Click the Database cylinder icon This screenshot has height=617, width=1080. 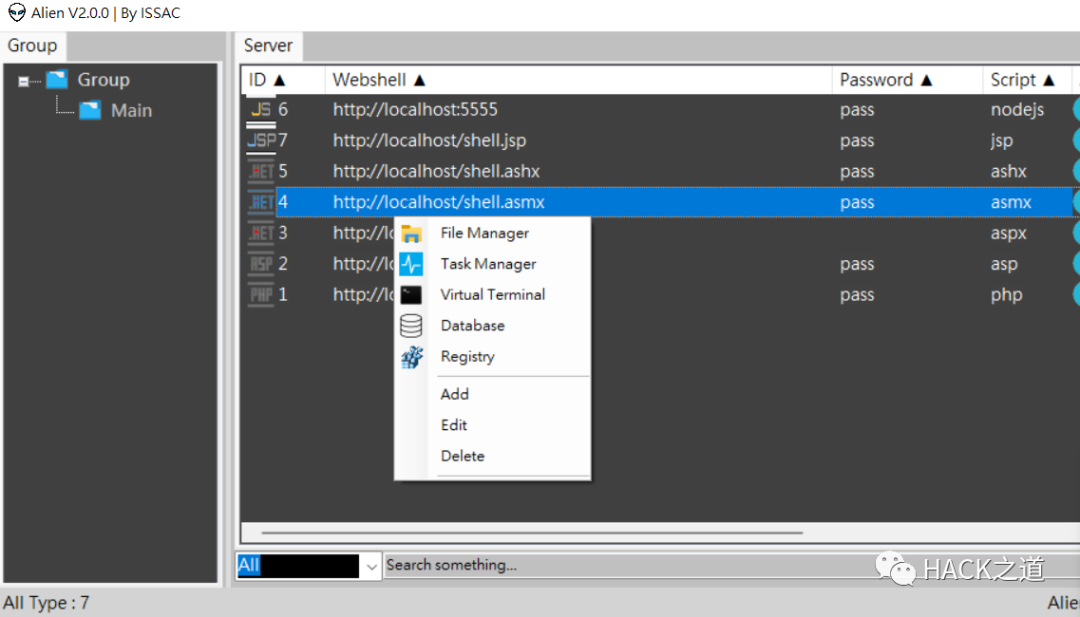(x=411, y=326)
